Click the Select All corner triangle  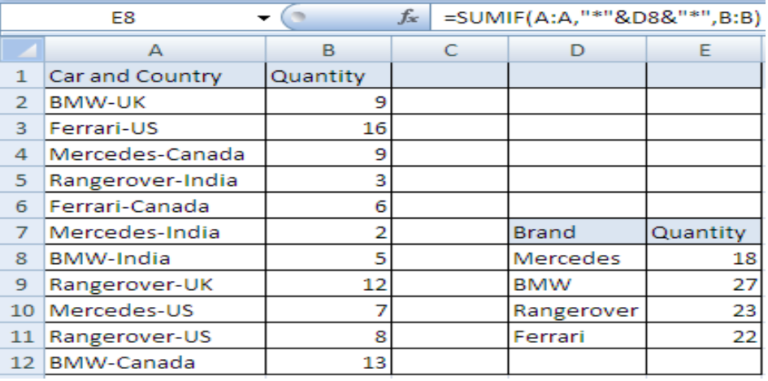point(22,50)
